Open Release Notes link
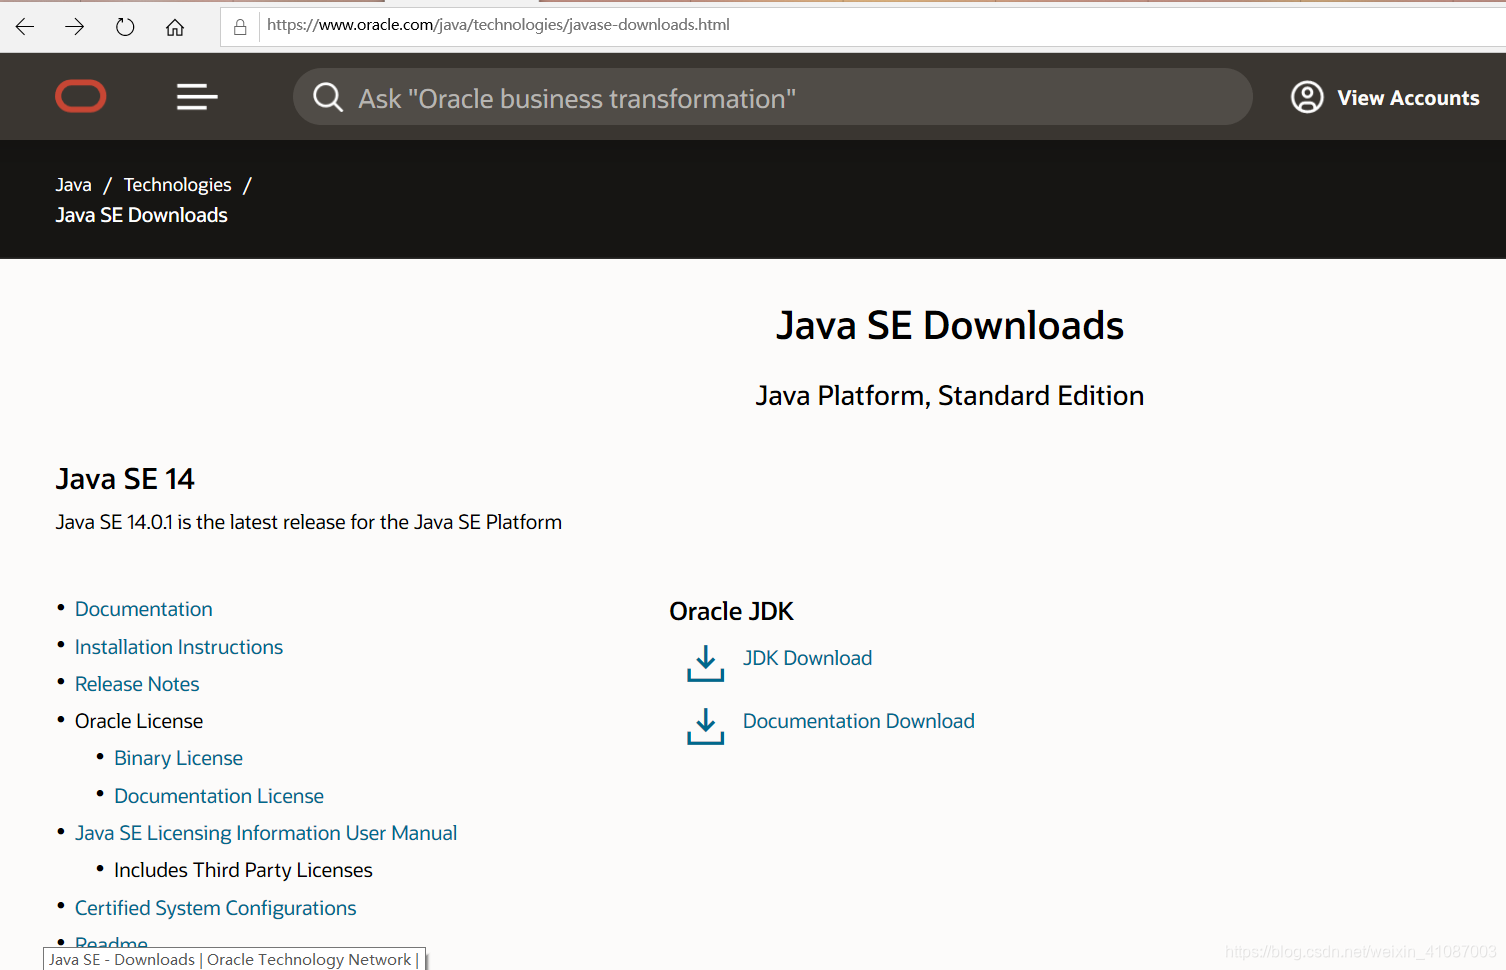Screen dimensions: 1506x970 point(137,684)
